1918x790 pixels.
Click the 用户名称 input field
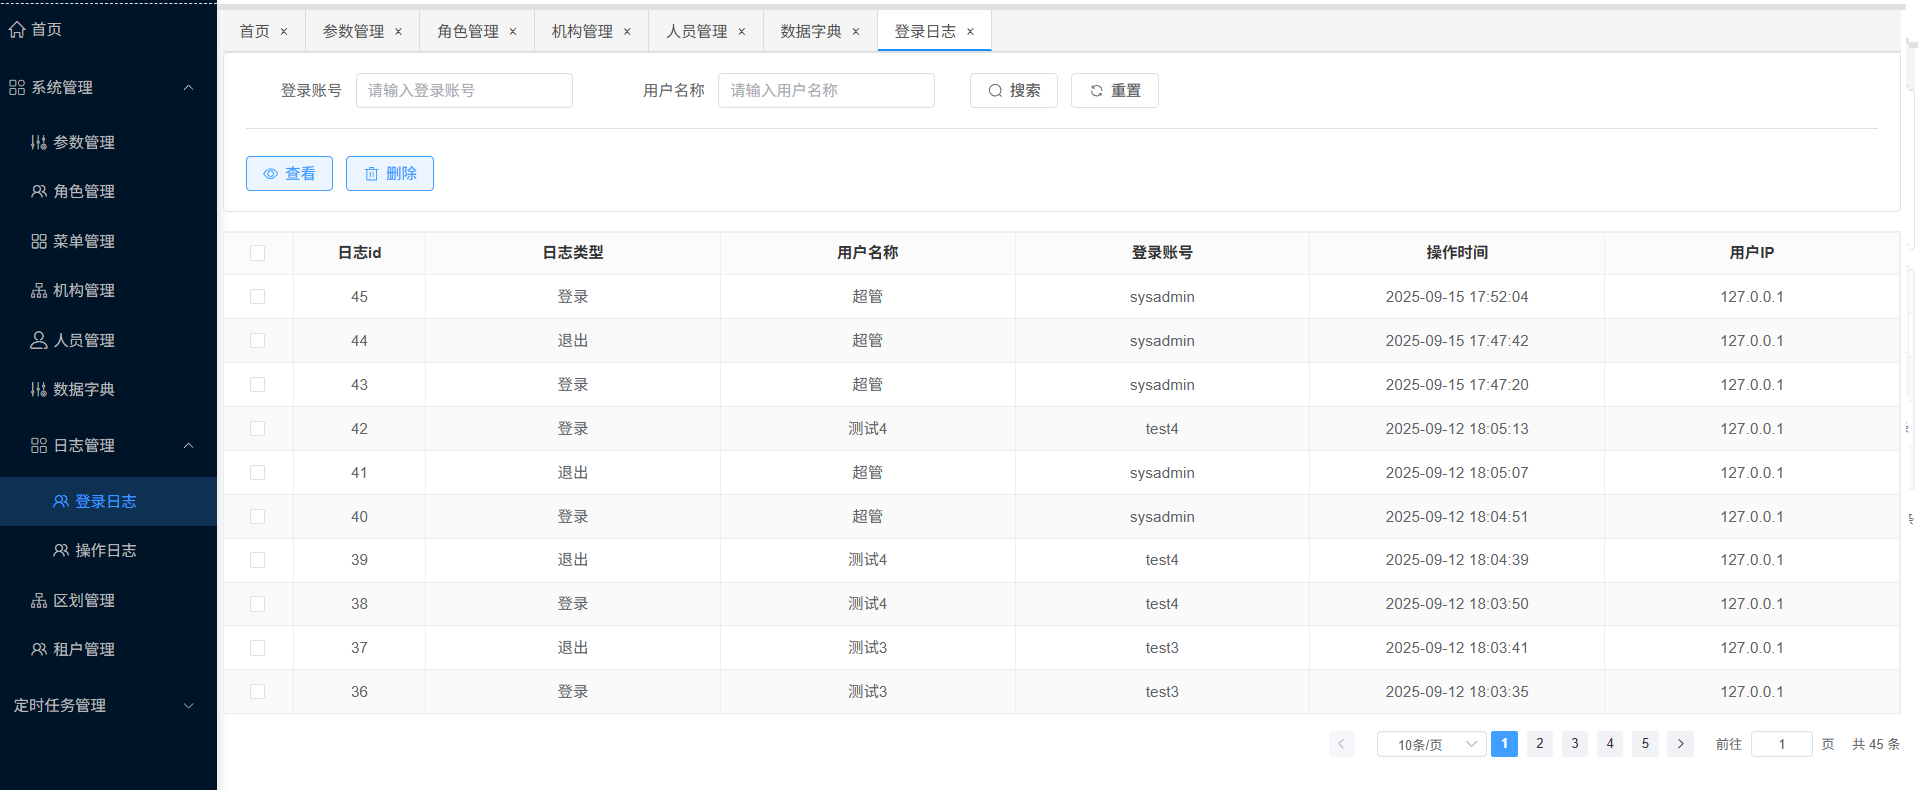tap(826, 91)
